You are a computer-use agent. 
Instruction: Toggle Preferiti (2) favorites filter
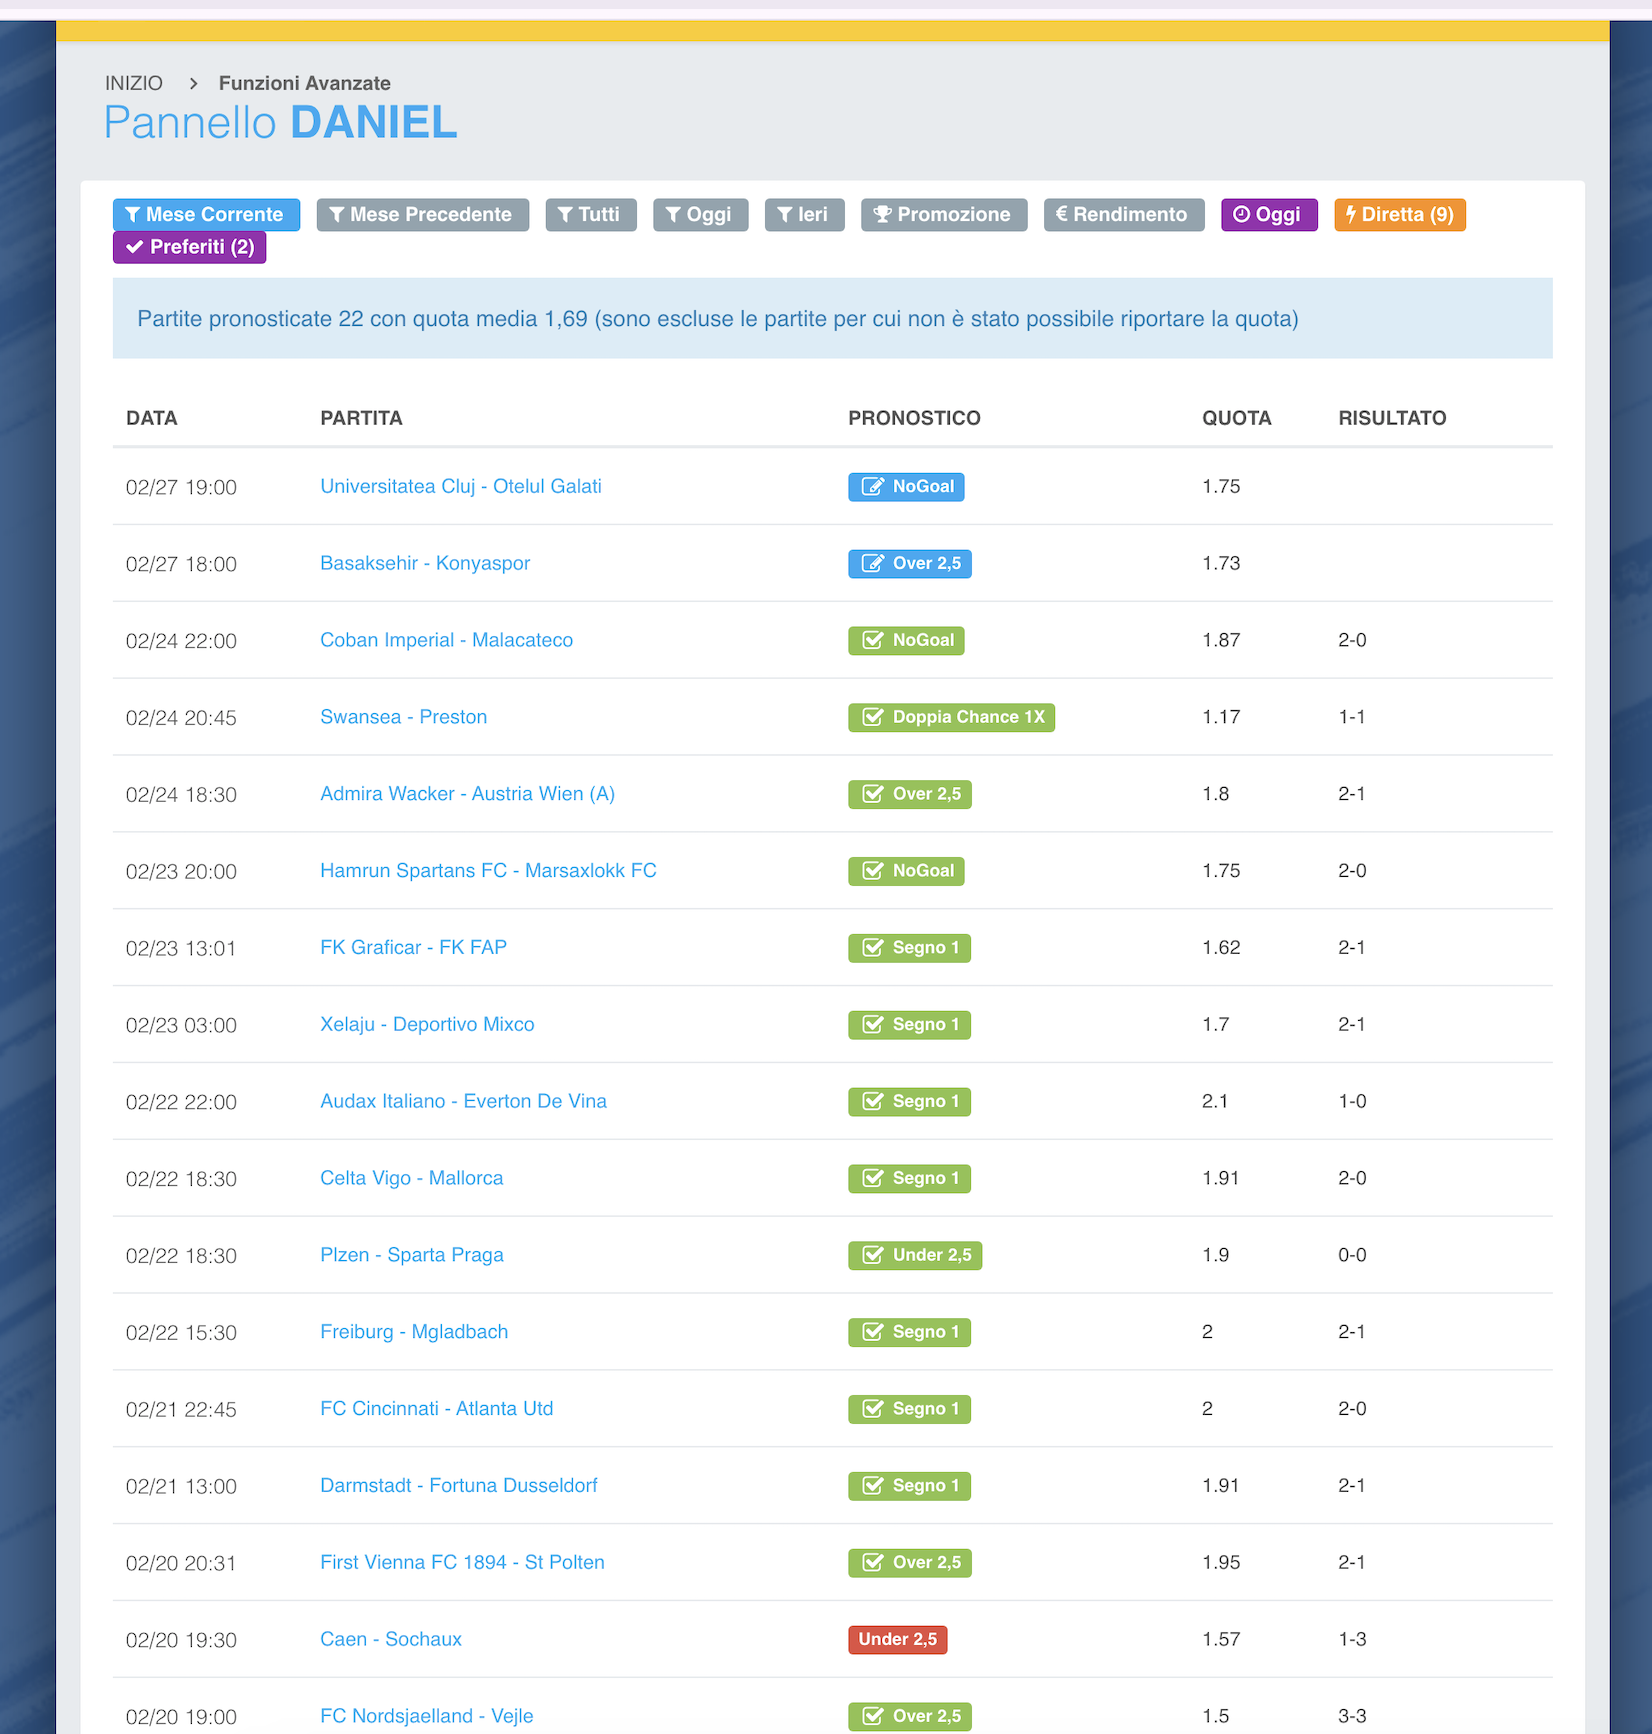[x=190, y=247]
